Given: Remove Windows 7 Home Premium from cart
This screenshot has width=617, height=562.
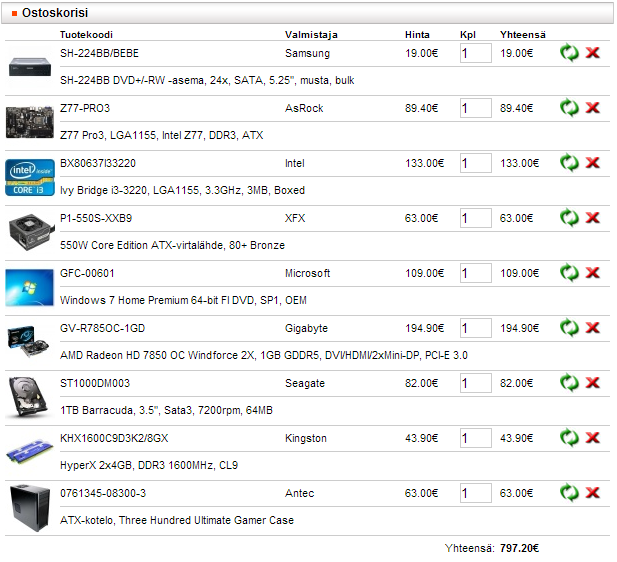Looking at the screenshot, I should pyautogui.click(x=593, y=273).
